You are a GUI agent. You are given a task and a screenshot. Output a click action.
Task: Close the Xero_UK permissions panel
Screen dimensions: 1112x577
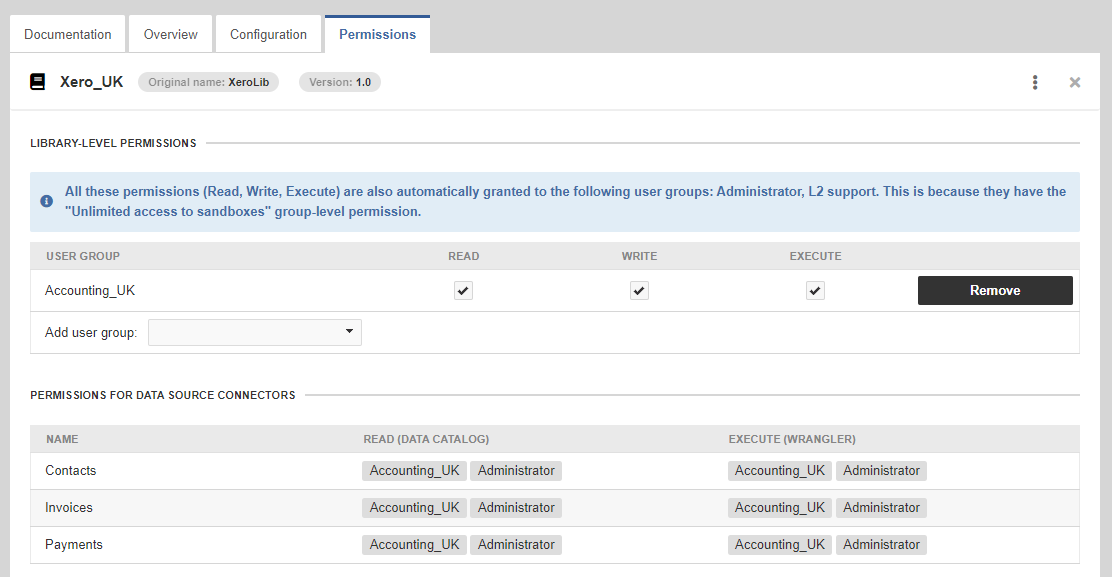coord(1075,82)
